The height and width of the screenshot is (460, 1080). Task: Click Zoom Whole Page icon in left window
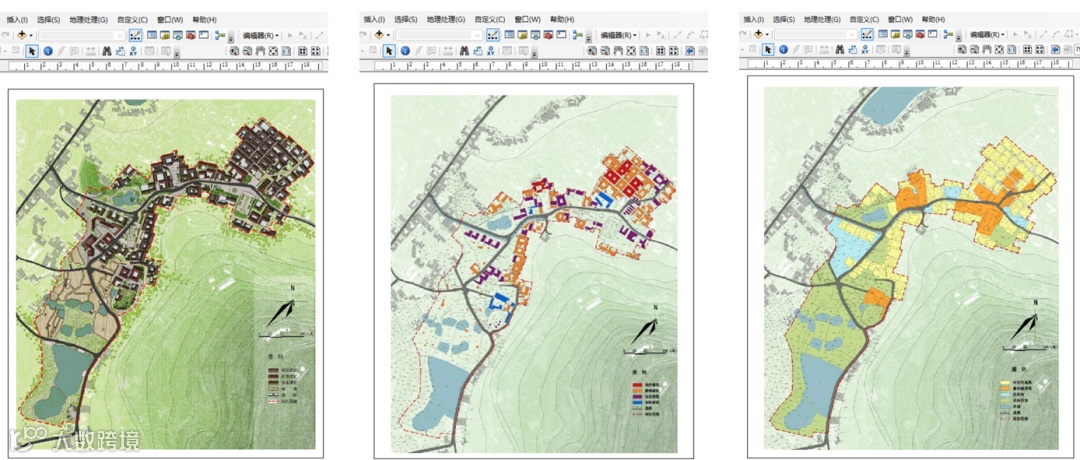pyautogui.click(x=273, y=51)
